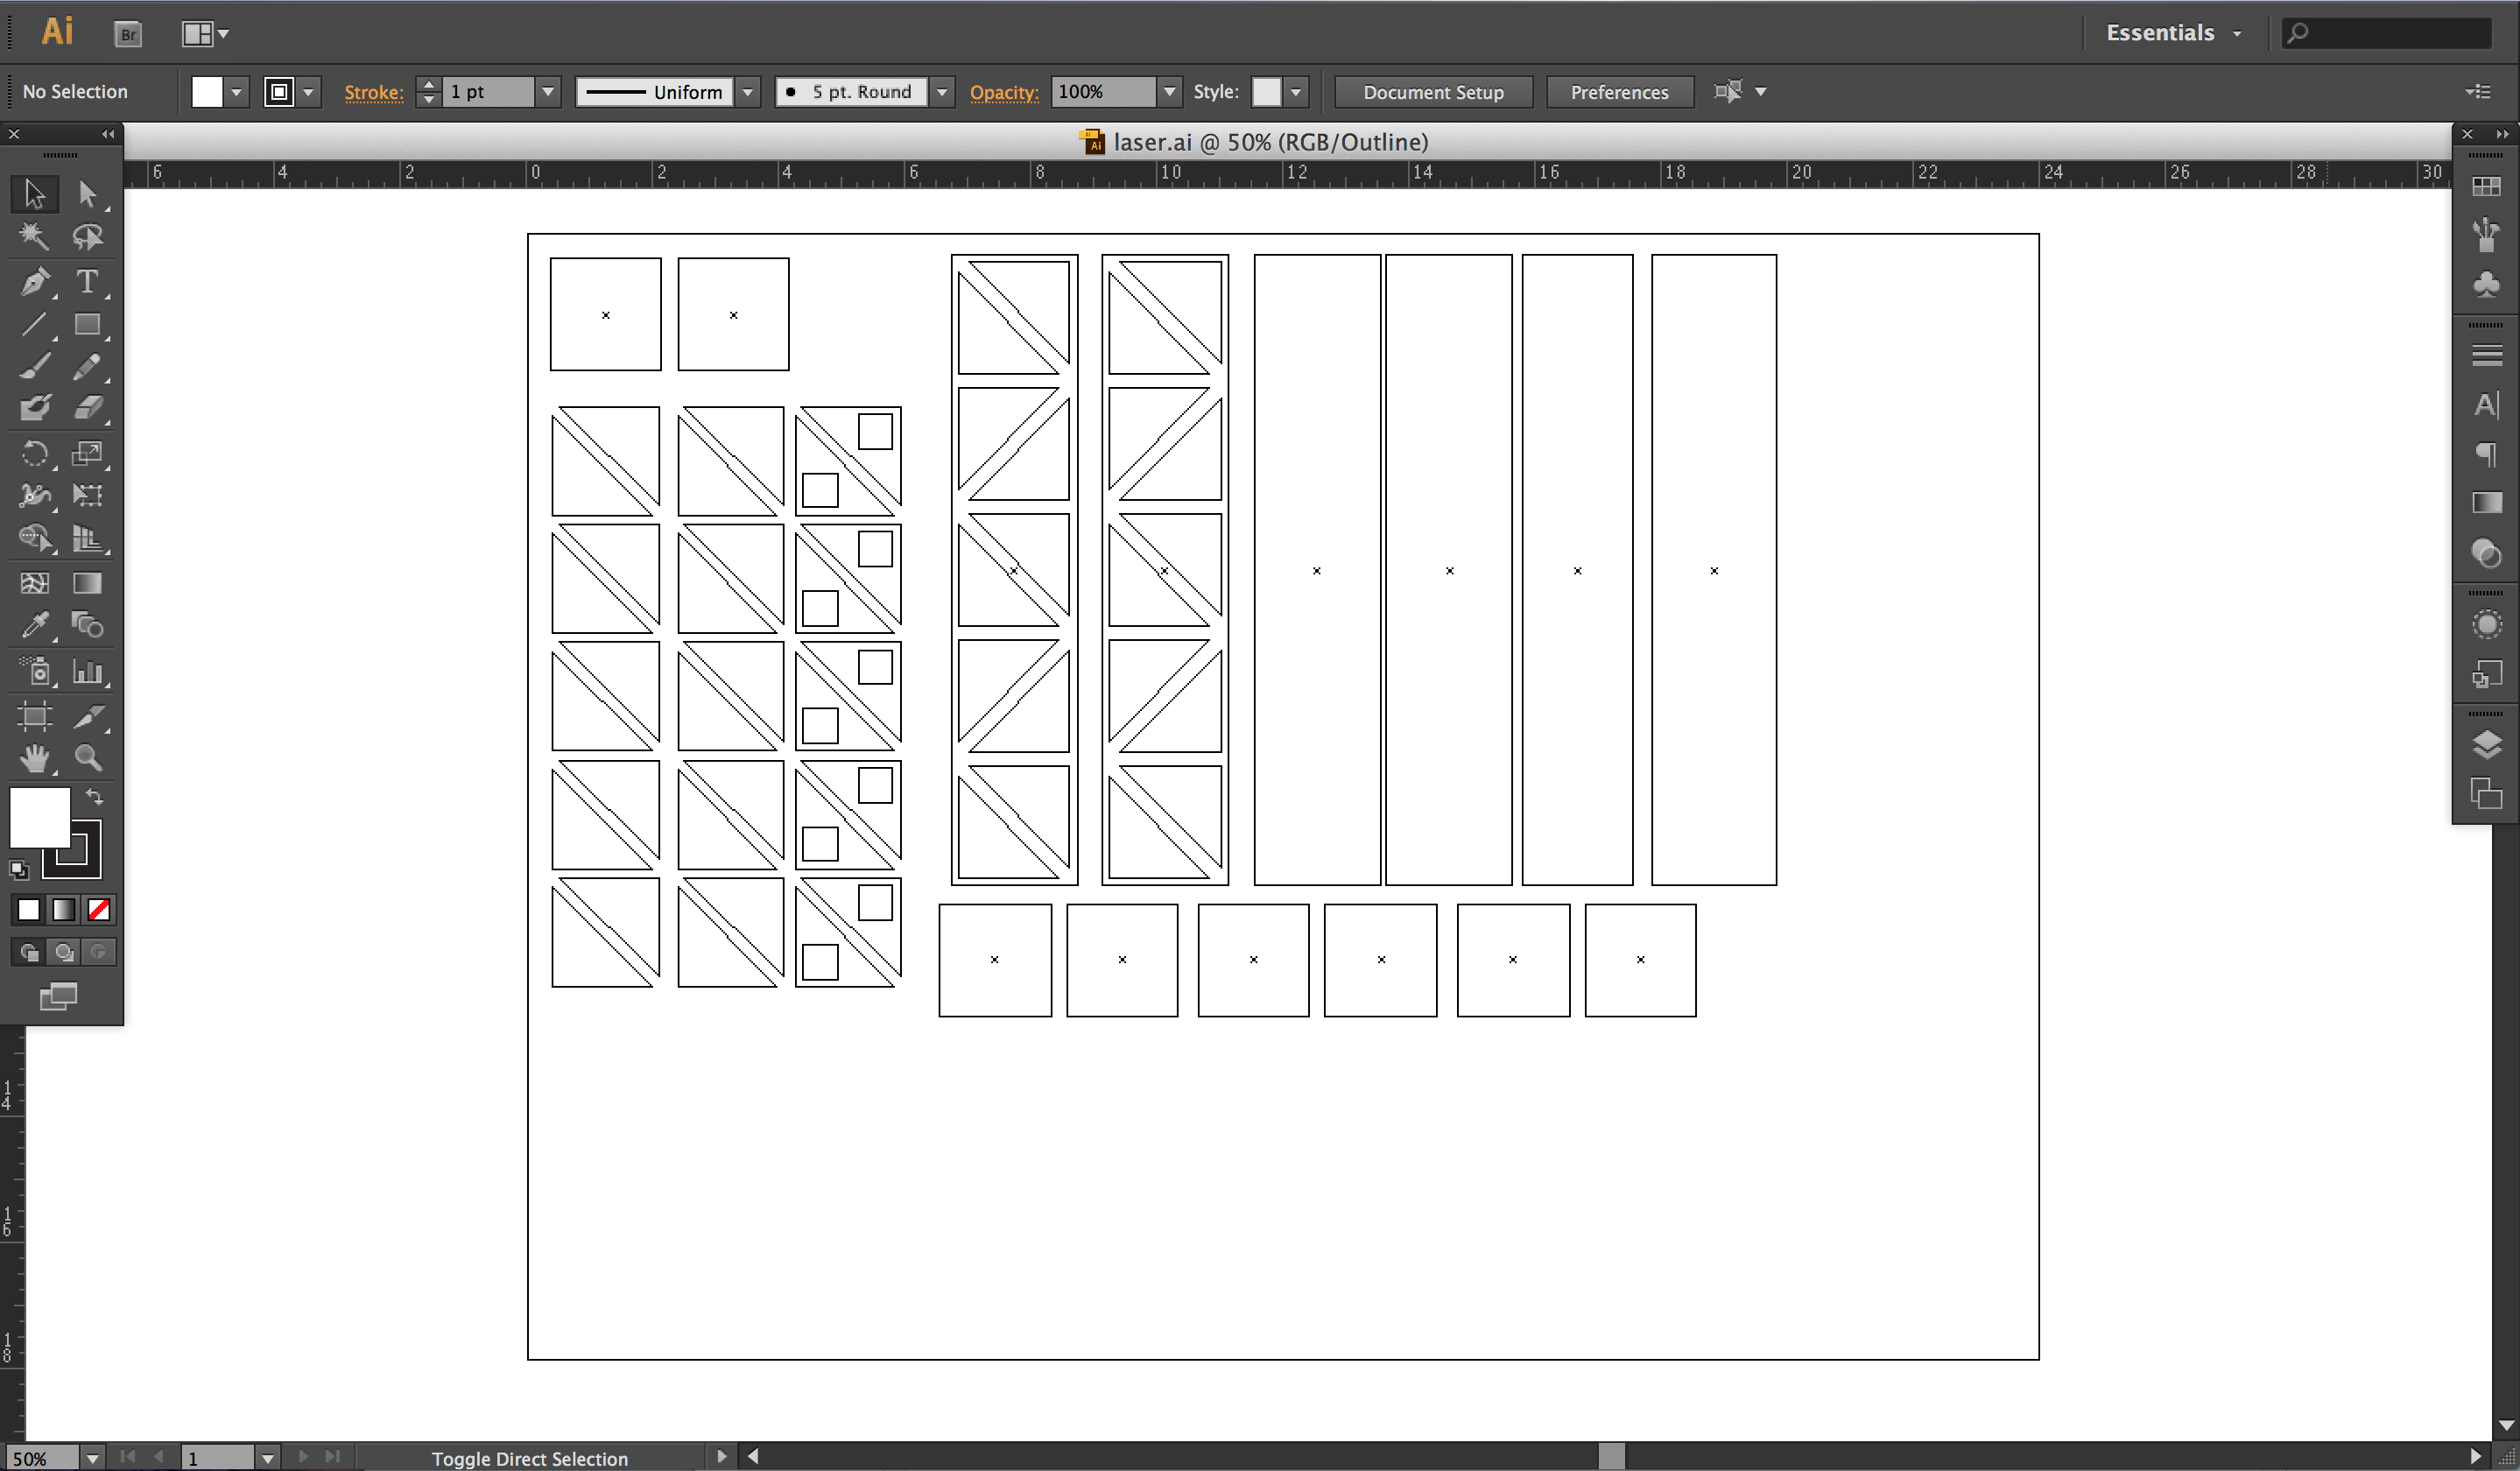The height and width of the screenshot is (1471, 2520).
Task: Set fill to None
Action: pos(99,909)
